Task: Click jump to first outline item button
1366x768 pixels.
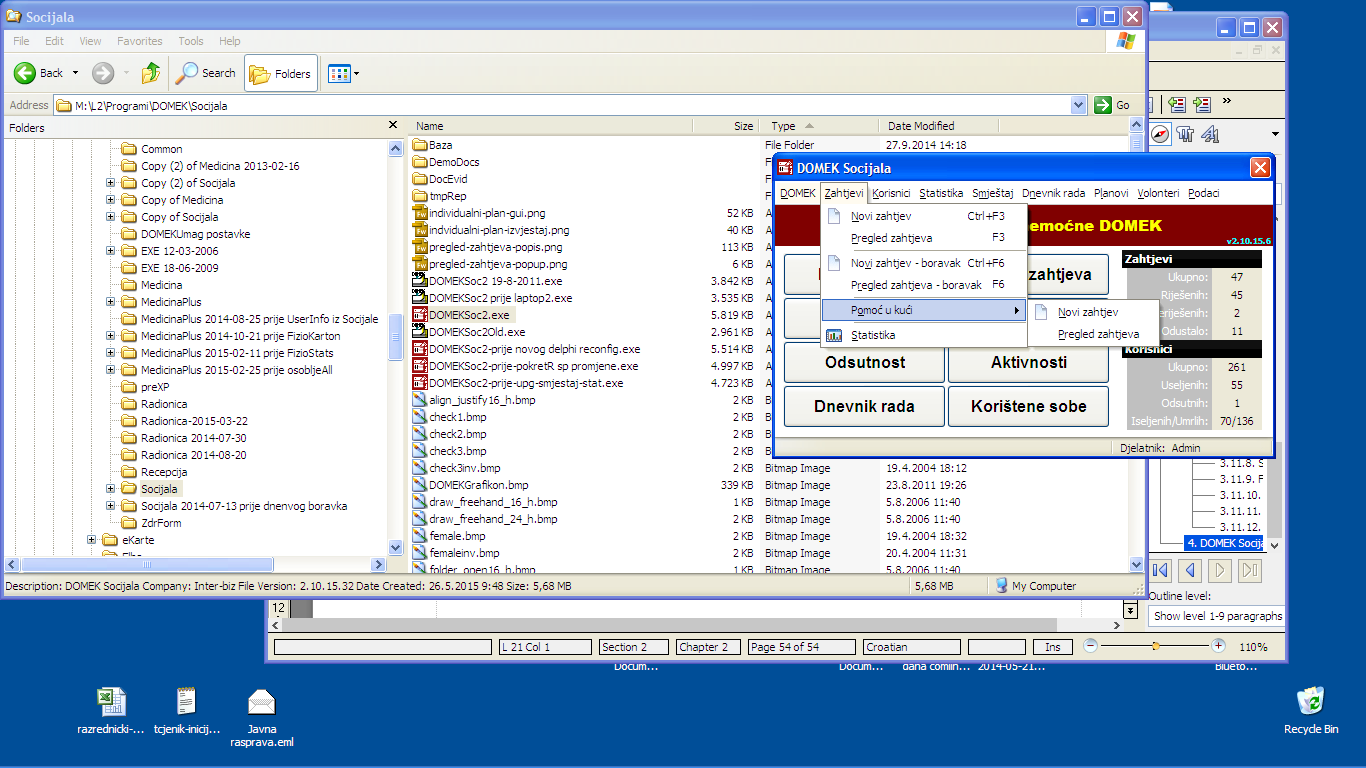Action: point(1161,570)
